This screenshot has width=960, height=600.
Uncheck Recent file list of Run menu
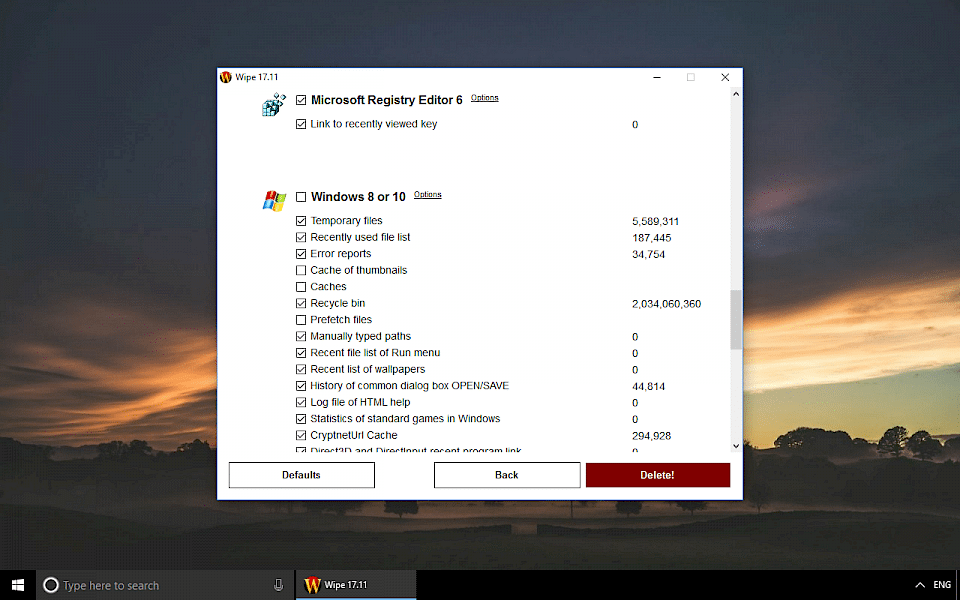point(301,353)
